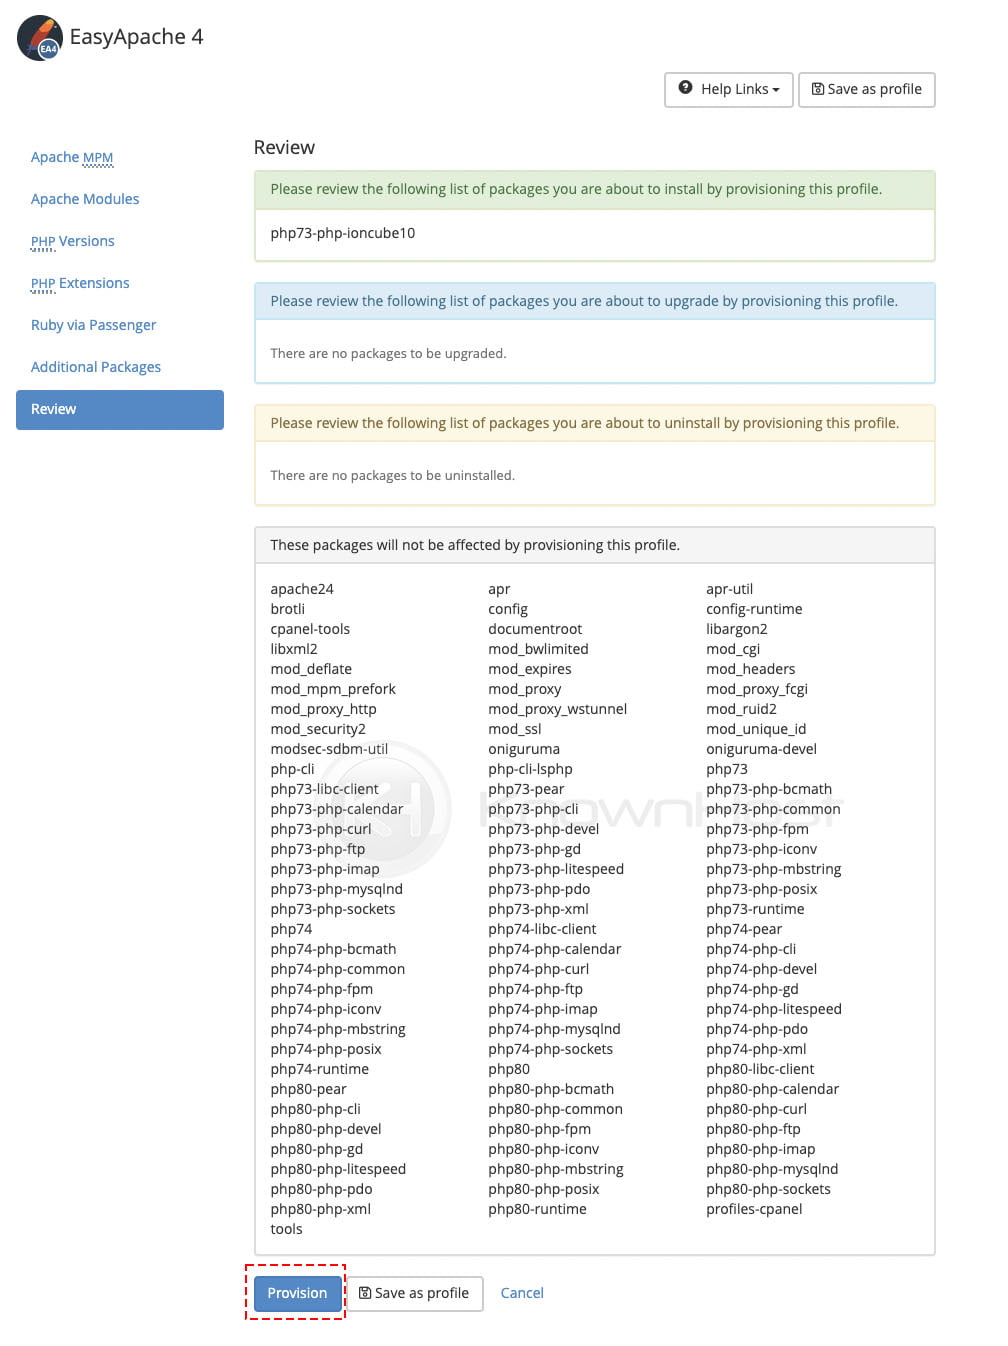Image resolution: width=1008 pixels, height=1346 pixels.
Task: Select Ruby via Passenger in the sidebar
Action: (94, 325)
